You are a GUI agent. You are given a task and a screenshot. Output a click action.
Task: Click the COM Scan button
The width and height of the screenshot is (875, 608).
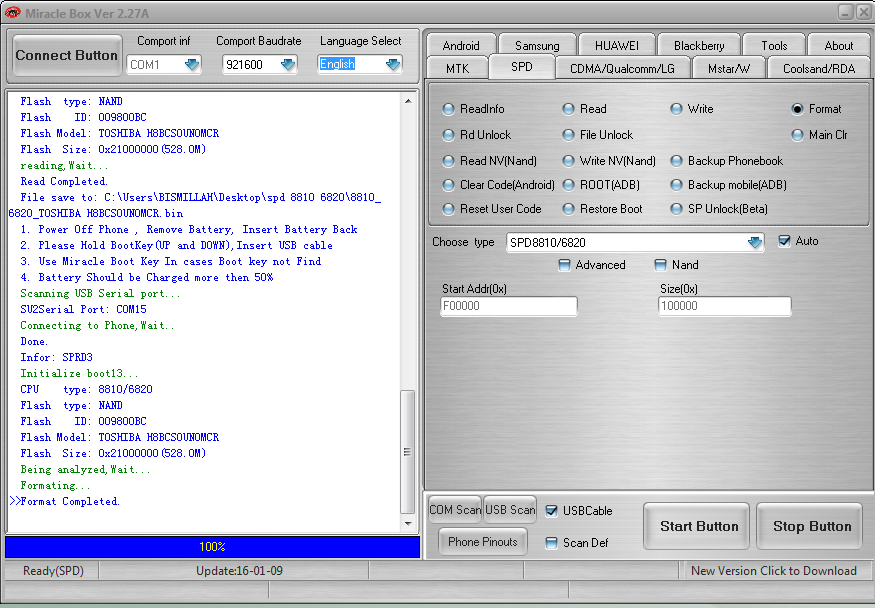coord(455,510)
